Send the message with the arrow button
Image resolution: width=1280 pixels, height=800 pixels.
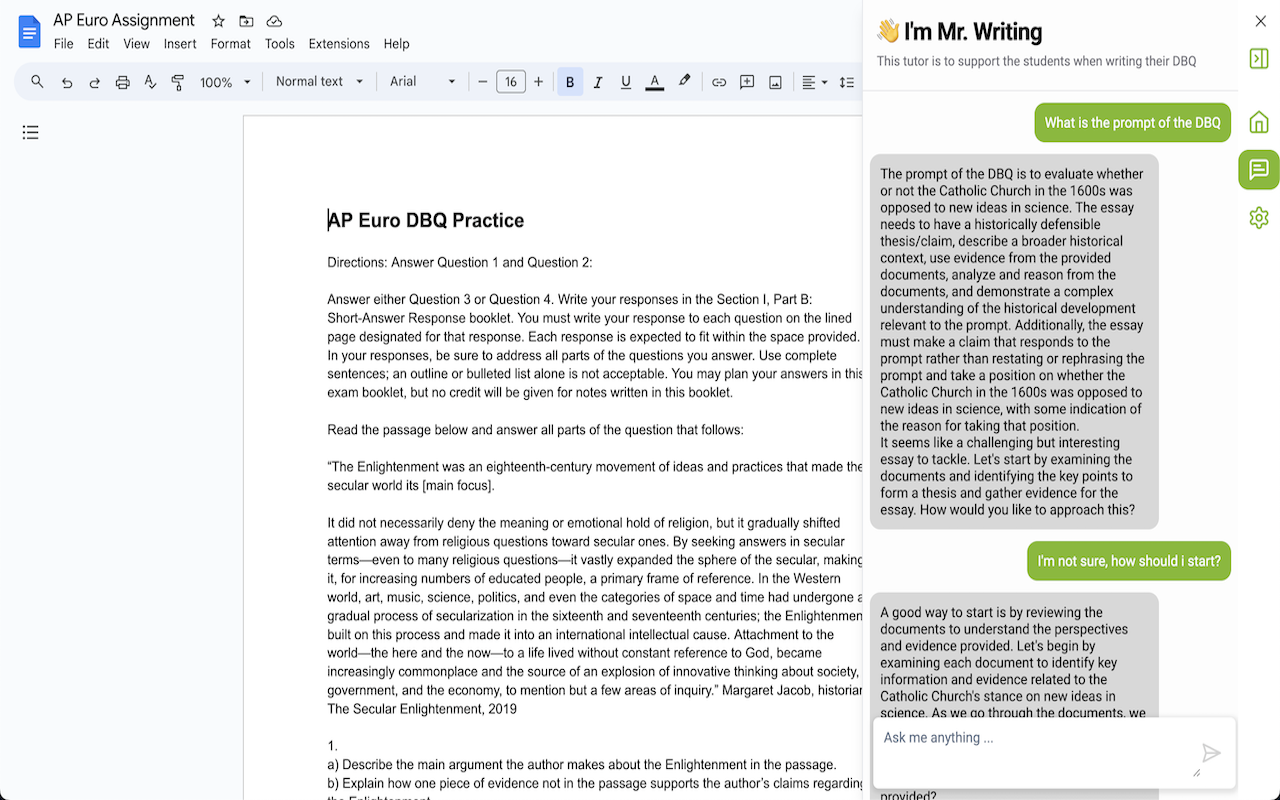[x=1211, y=753]
